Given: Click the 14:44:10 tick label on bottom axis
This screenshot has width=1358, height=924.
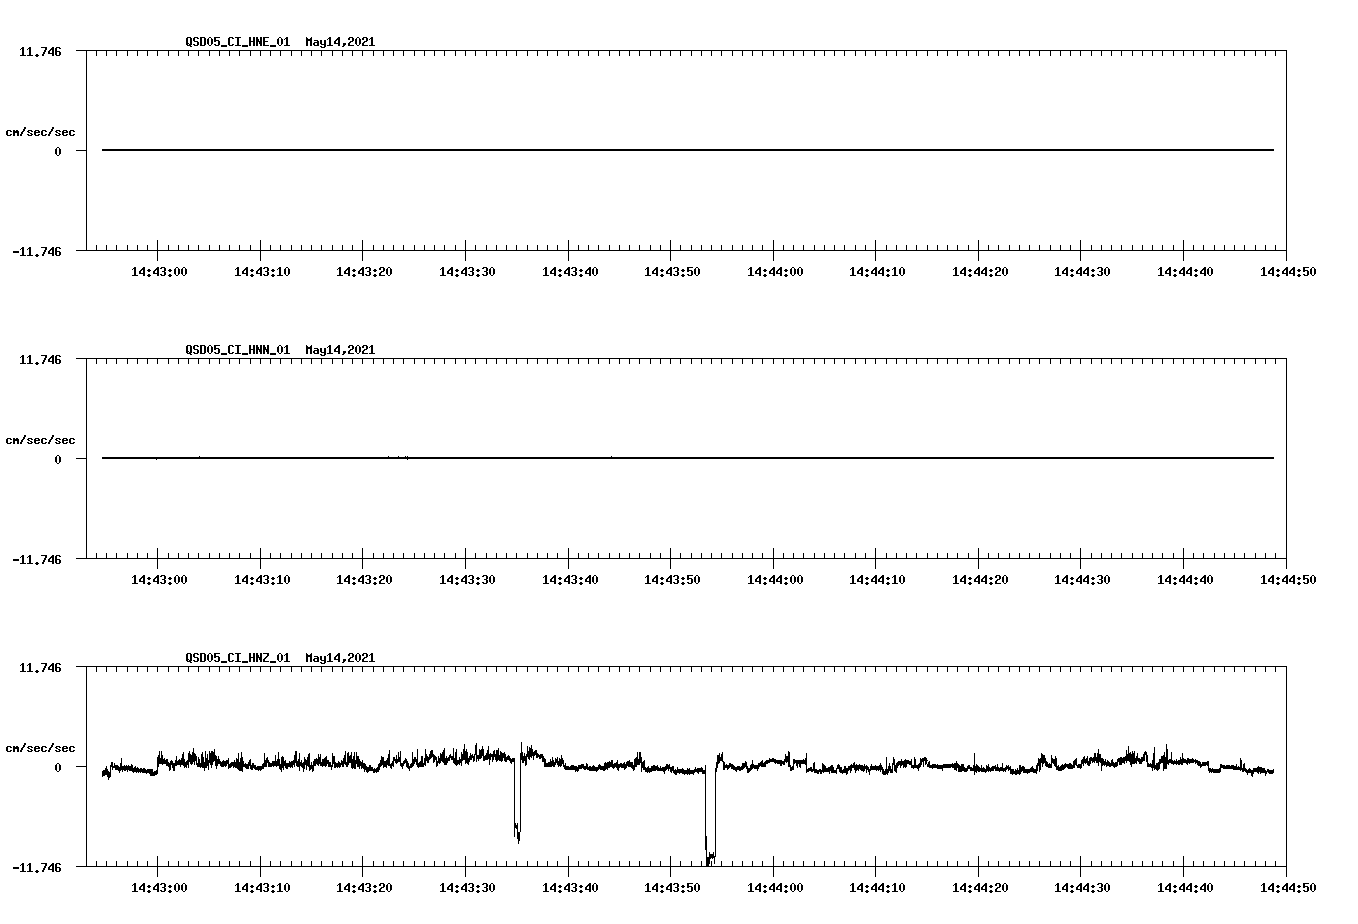Looking at the screenshot, I should click(877, 884).
